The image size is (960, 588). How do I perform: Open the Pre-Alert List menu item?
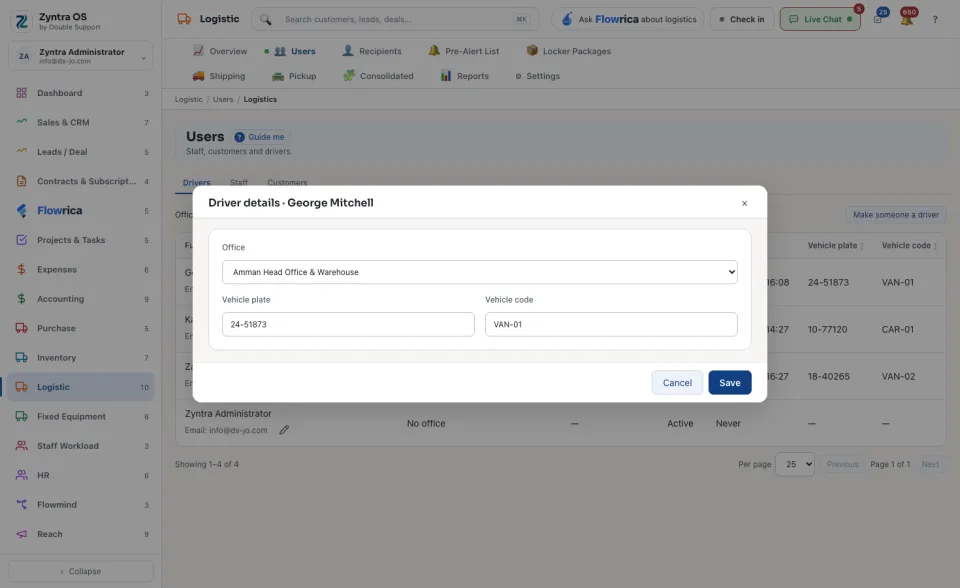pos(463,51)
